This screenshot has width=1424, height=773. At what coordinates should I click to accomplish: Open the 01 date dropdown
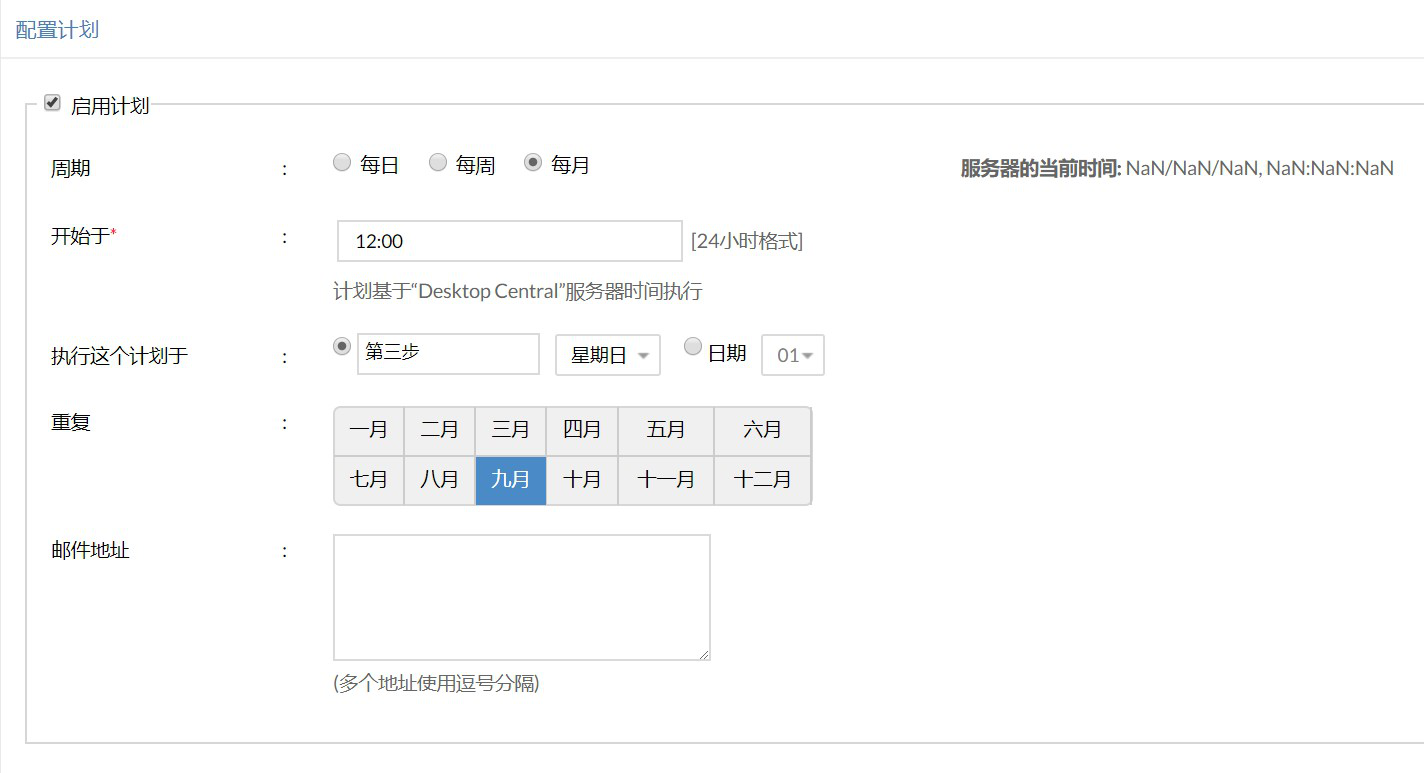coord(793,355)
